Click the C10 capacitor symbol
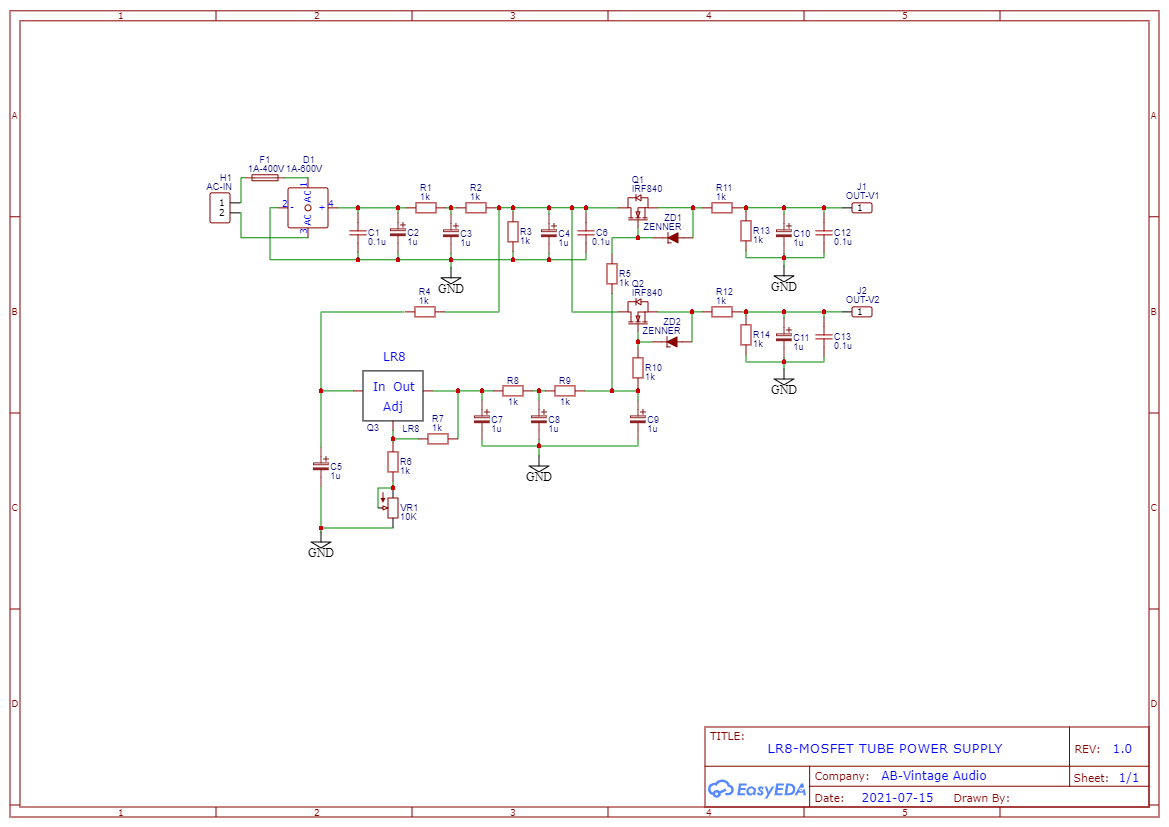The image size is (1169, 827). pos(784,232)
